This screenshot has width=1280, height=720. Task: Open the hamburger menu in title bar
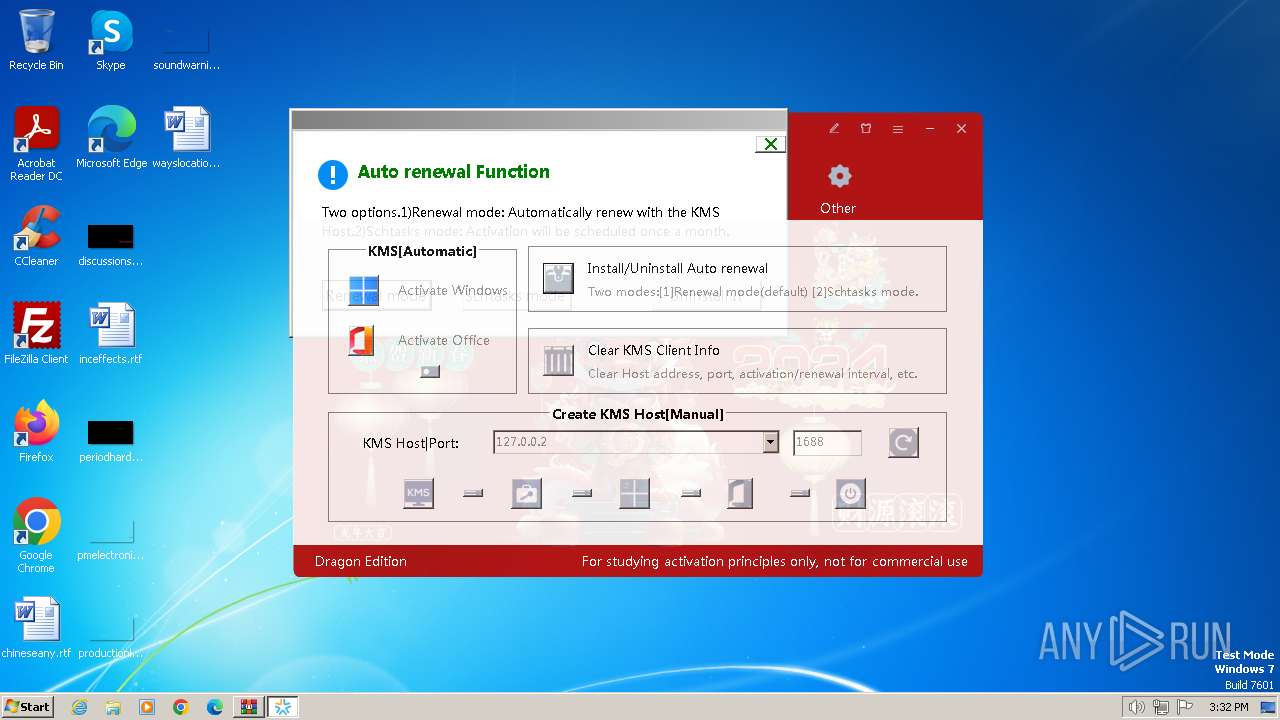point(898,129)
